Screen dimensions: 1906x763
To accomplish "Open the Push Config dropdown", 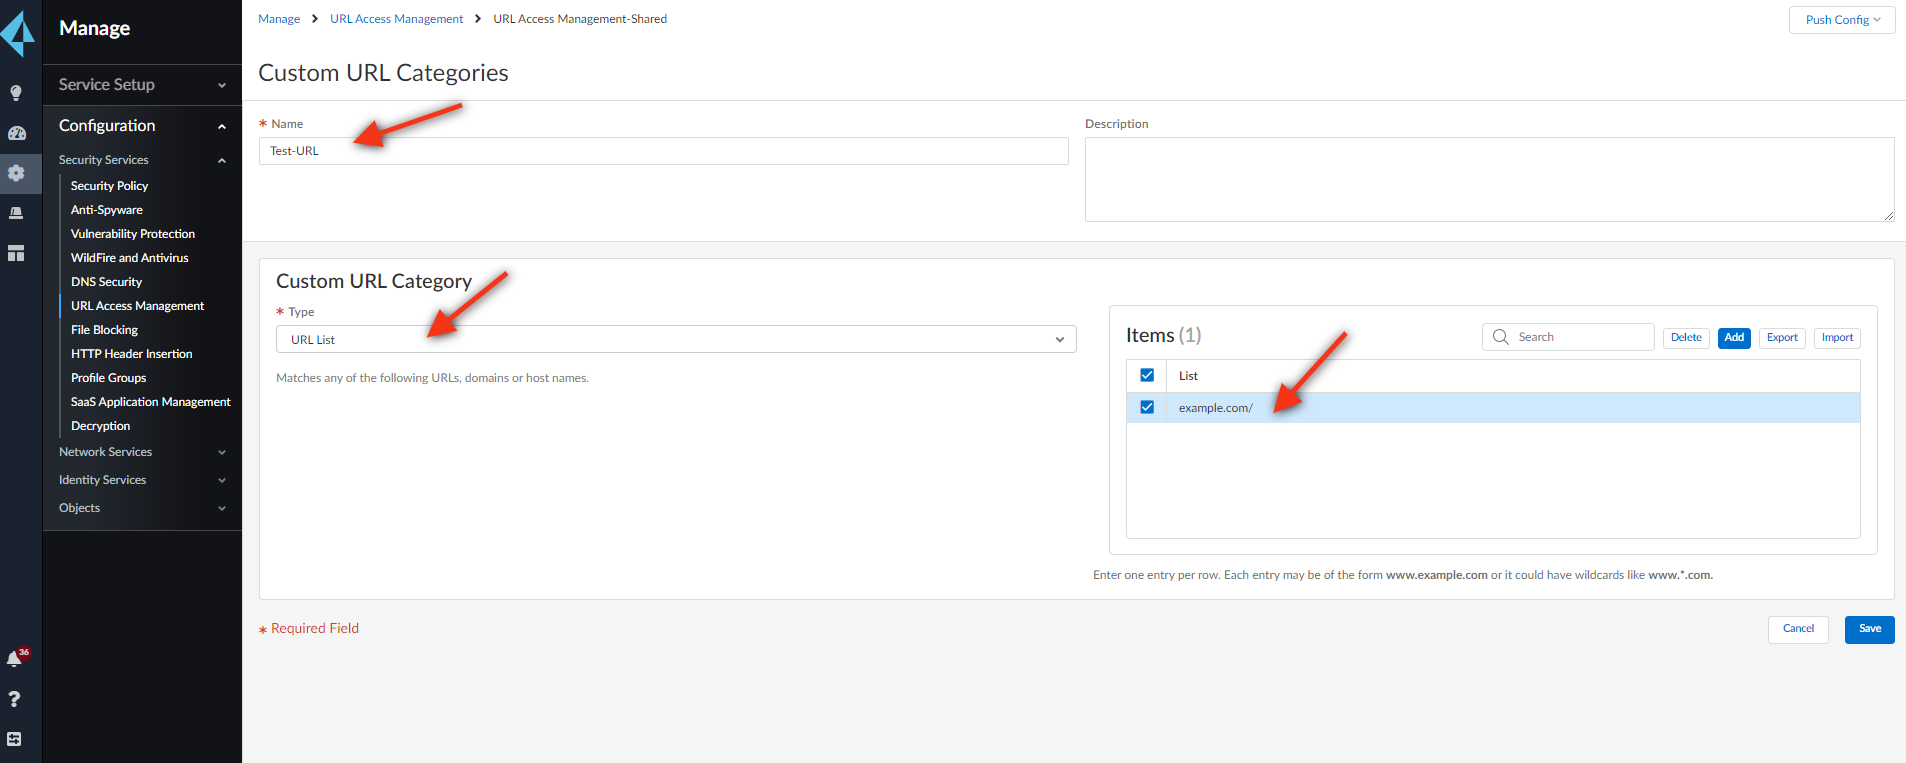I will 1841,20.
